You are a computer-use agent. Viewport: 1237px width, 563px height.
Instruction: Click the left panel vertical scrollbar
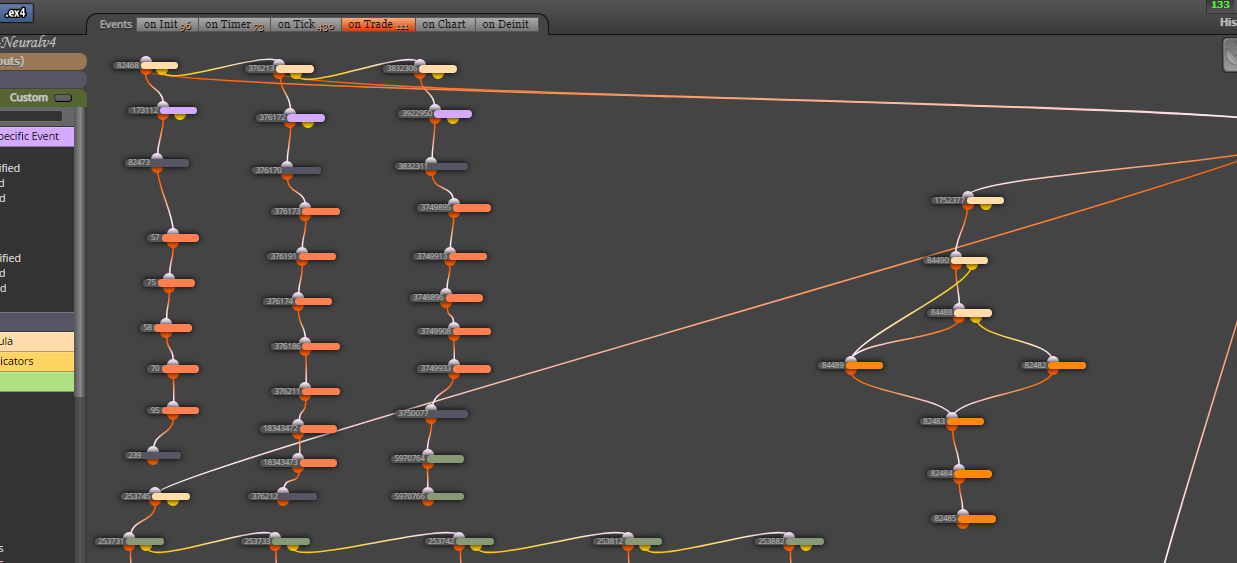coord(80,250)
